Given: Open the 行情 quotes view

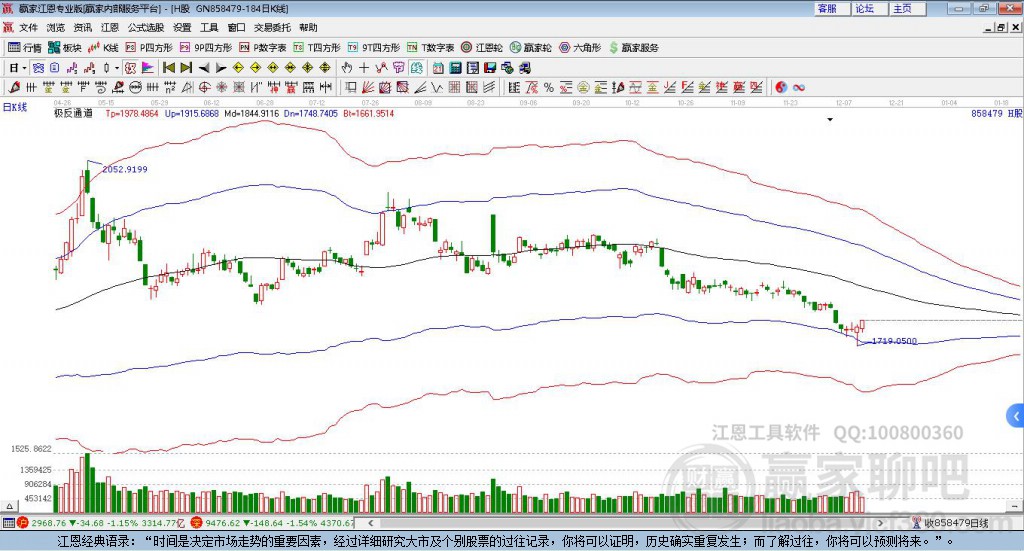Looking at the screenshot, I should [x=25, y=48].
